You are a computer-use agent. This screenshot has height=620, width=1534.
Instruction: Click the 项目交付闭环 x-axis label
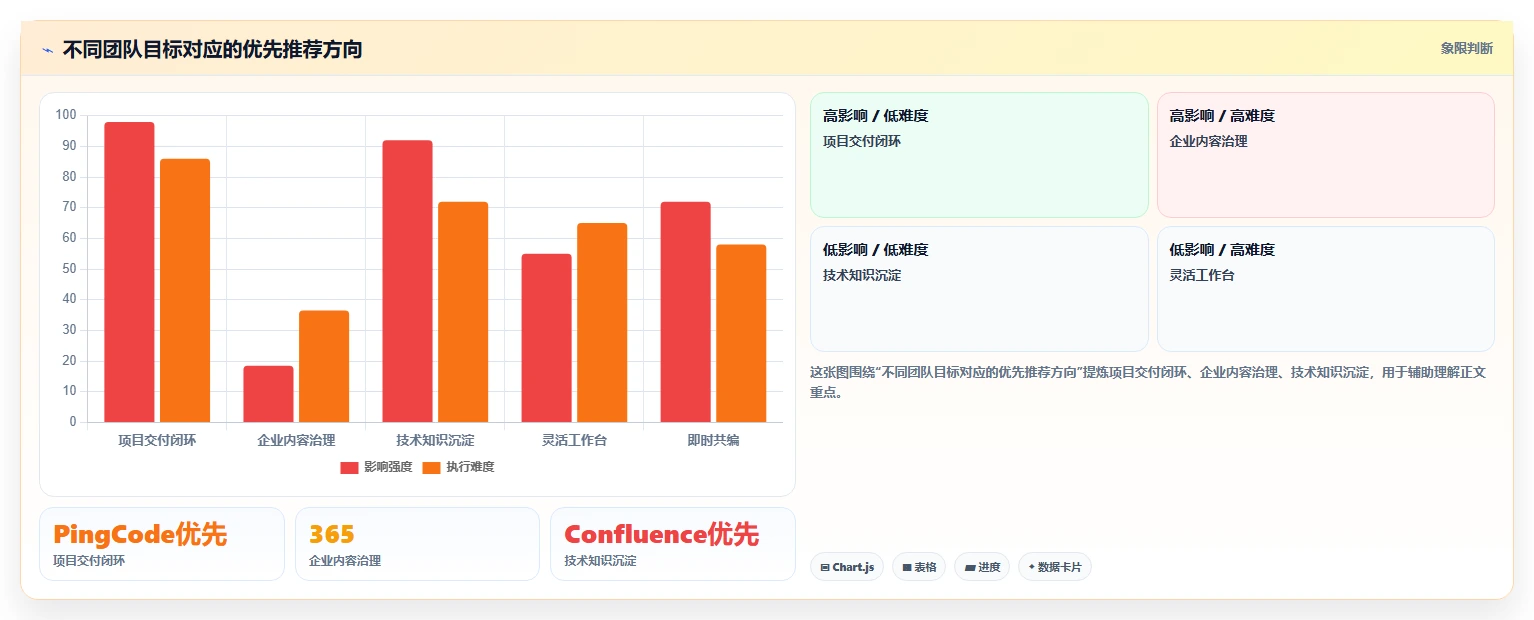point(157,440)
